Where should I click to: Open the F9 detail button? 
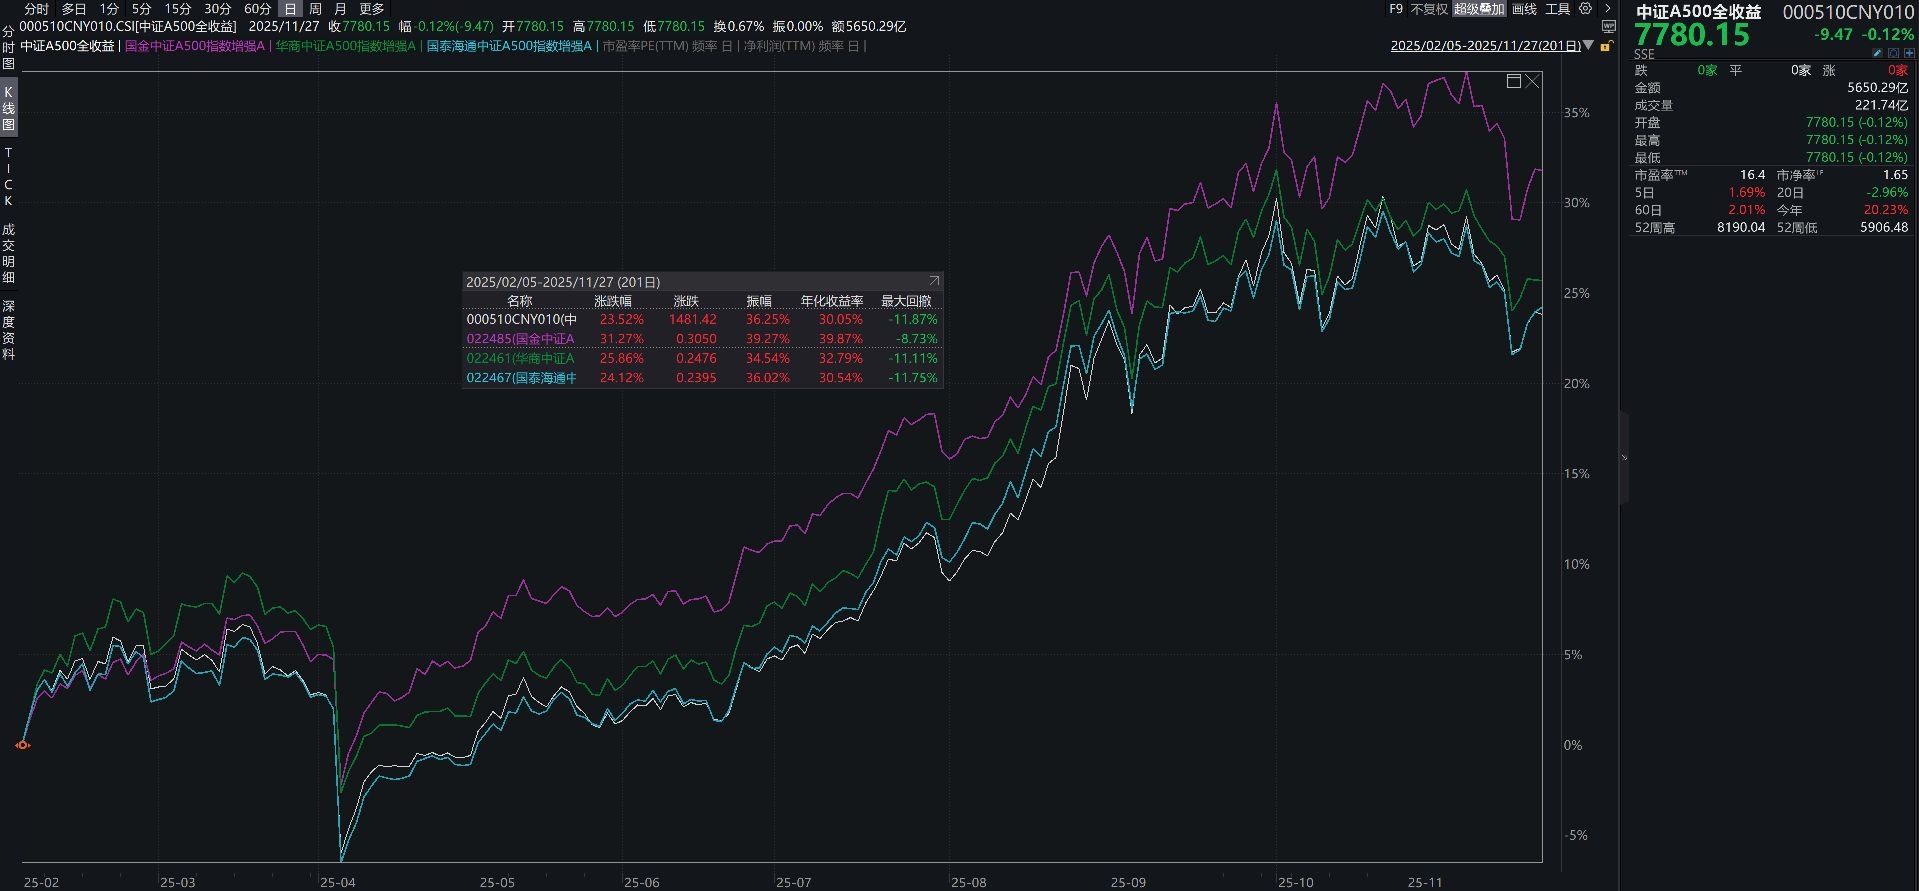(x=1396, y=9)
